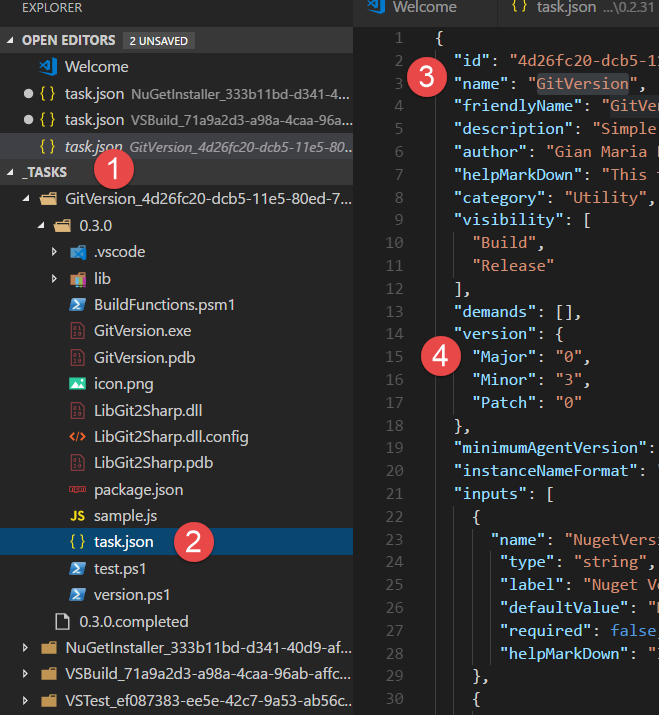Click the PowerShell icon of test.ps1
659x715 pixels.
click(77, 569)
